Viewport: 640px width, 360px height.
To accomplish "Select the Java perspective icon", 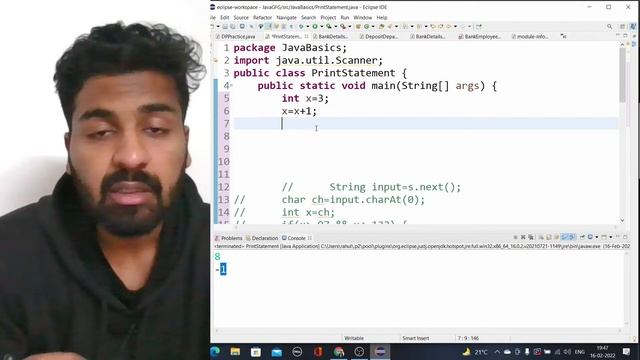I will pyautogui.click(x=633, y=27).
